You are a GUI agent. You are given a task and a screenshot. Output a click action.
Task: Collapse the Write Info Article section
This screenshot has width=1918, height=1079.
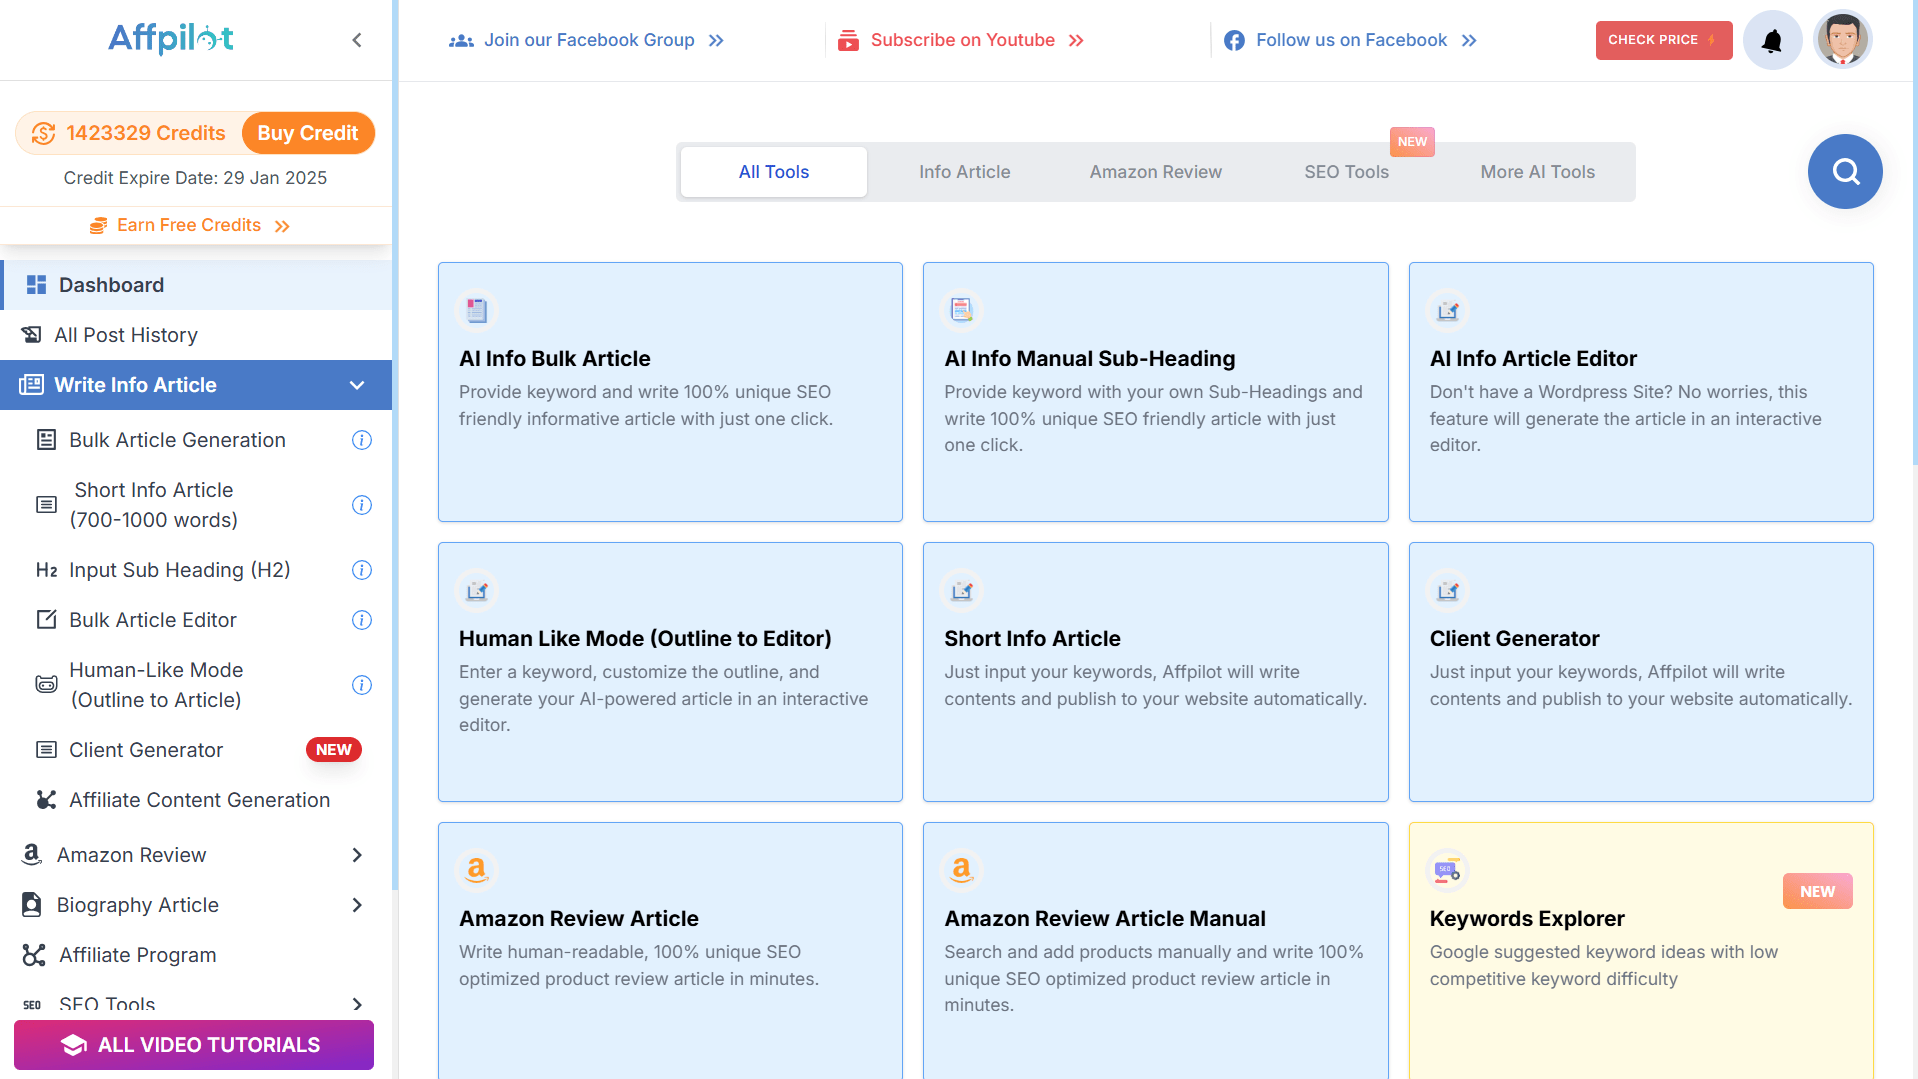tap(357, 385)
